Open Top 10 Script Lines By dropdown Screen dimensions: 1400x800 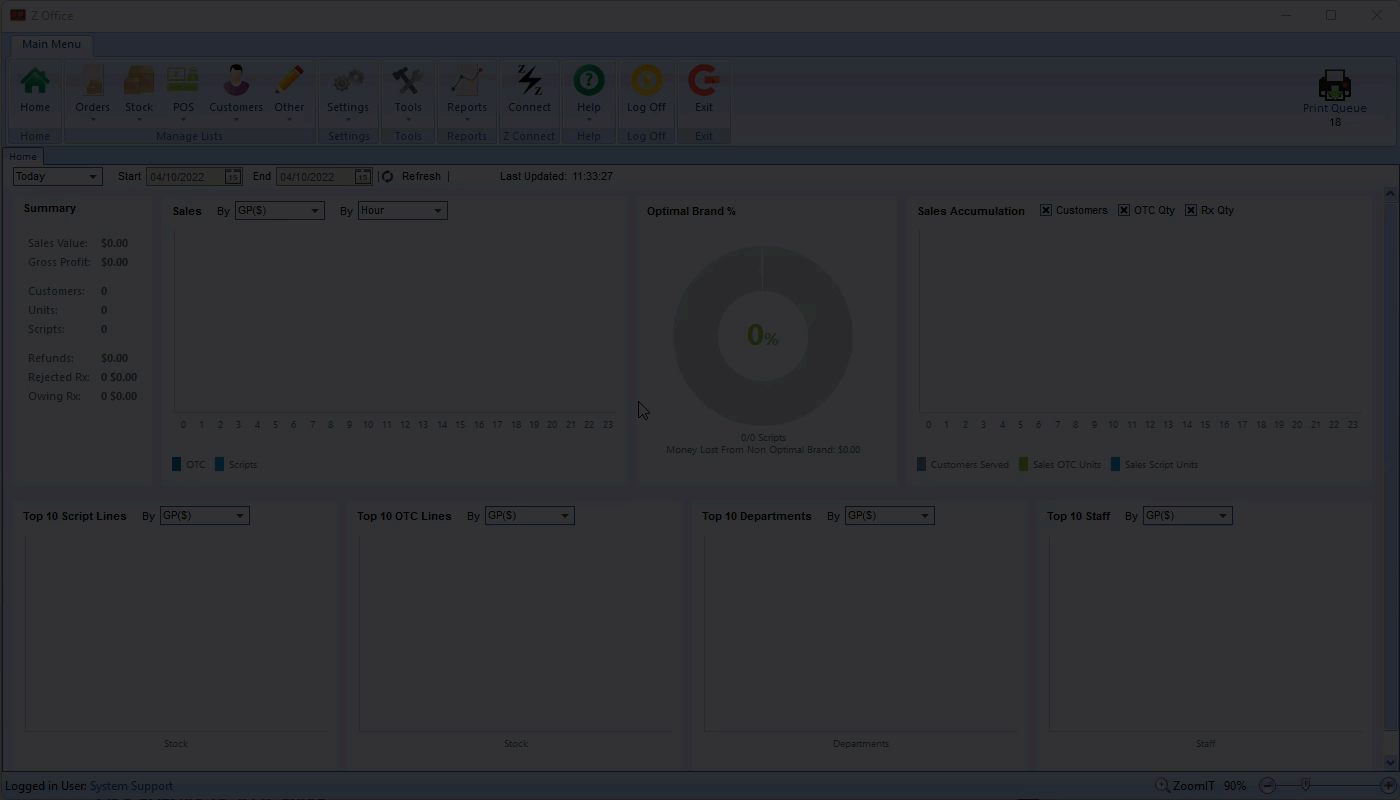[x=204, y=516]
